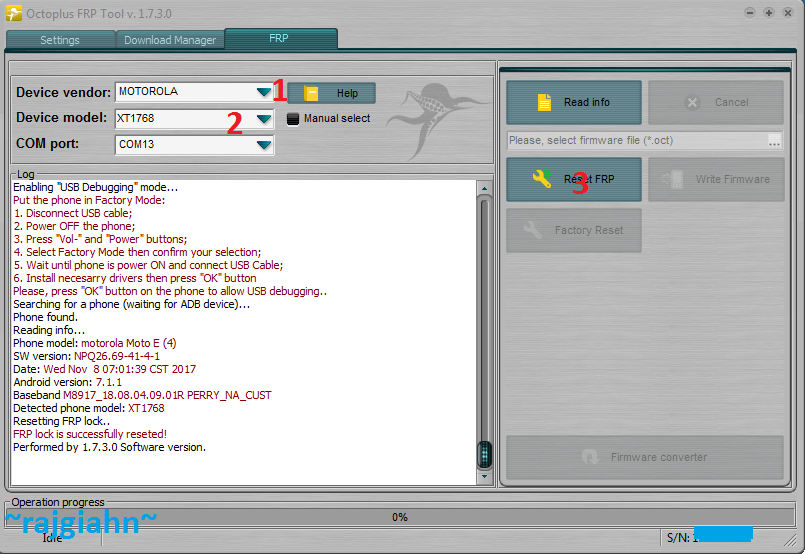The width and height of the screenshot is (805, 554).
Task: Click the Help button
Action: coord(332,93)
